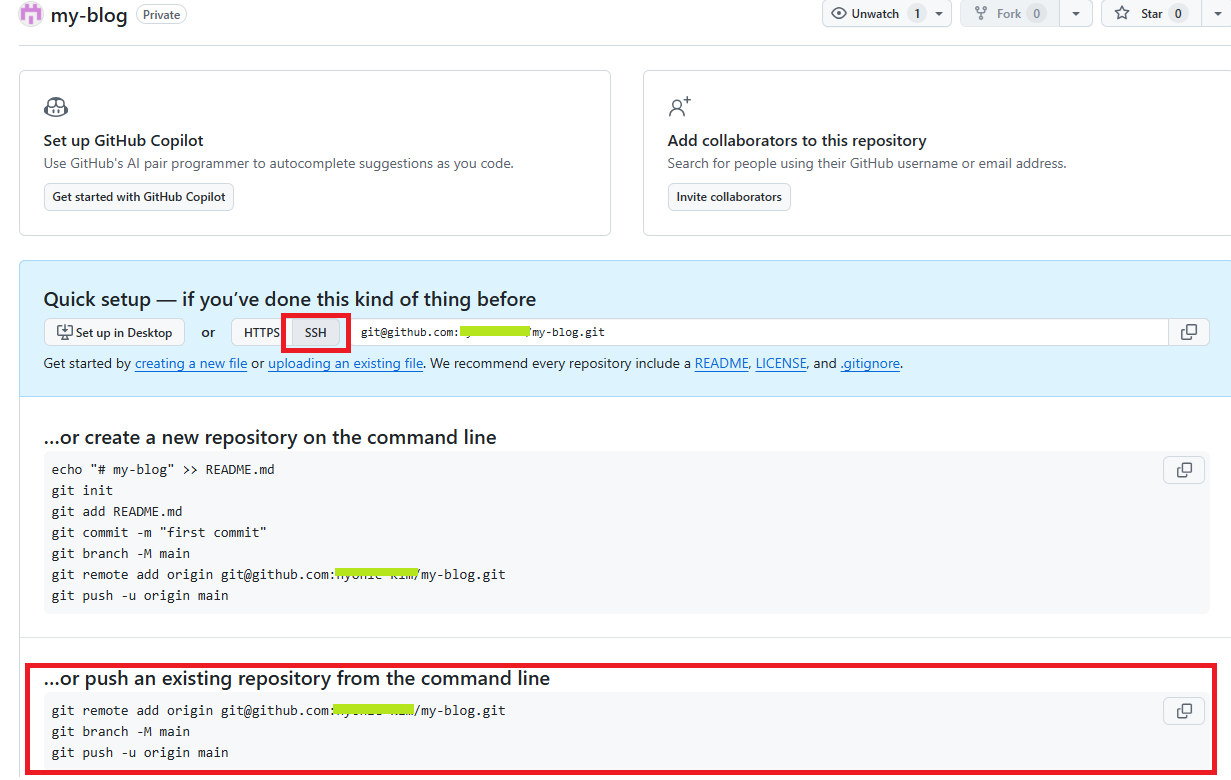Click the GitHub Copilot icon
The width and height of the screenshot is (1231, 780).
[x=55, y=107]
